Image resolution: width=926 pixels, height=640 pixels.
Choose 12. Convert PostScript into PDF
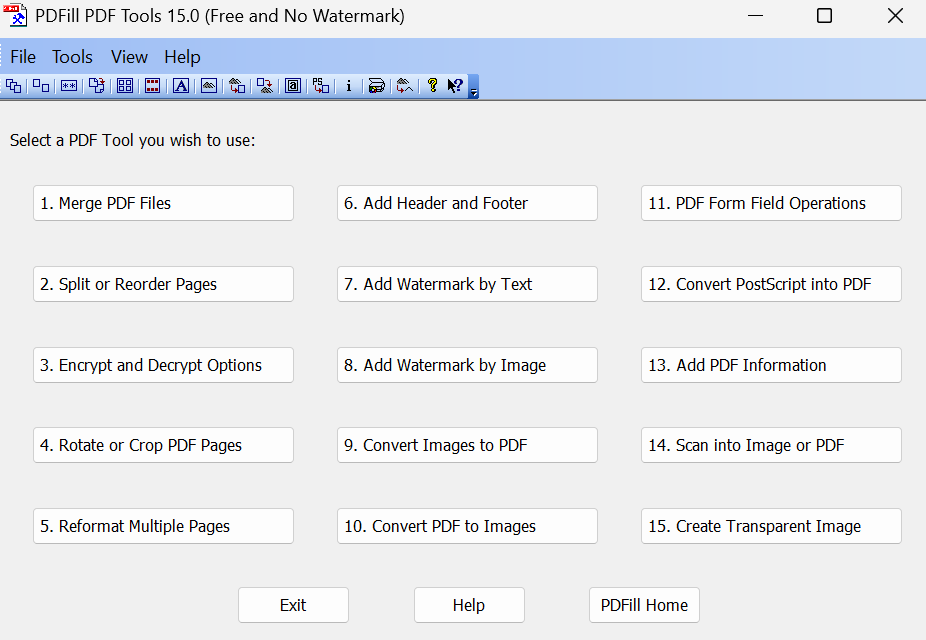click(x=771, y=284)
